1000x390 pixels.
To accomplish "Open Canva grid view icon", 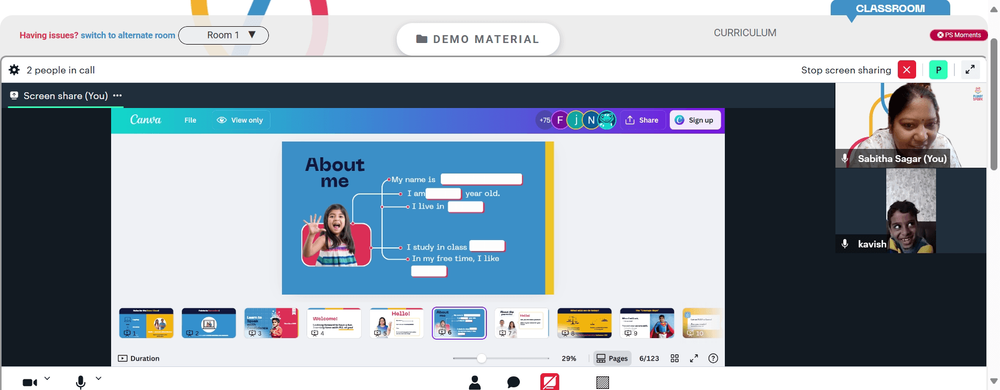I will [675, 359].
